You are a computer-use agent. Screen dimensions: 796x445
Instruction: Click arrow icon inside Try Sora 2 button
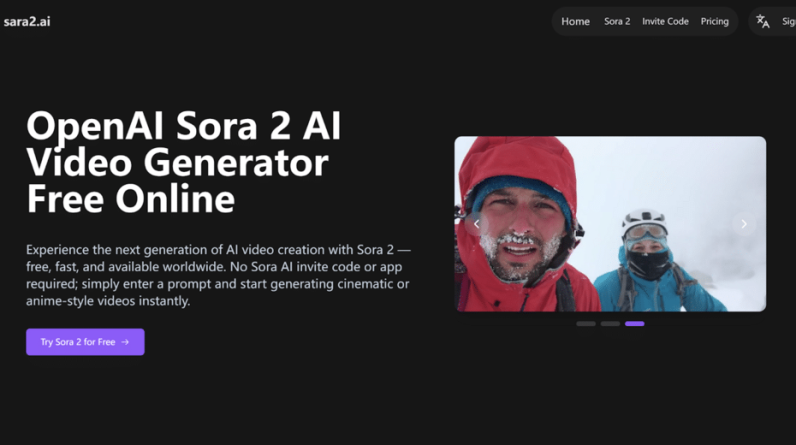[125, 342]
